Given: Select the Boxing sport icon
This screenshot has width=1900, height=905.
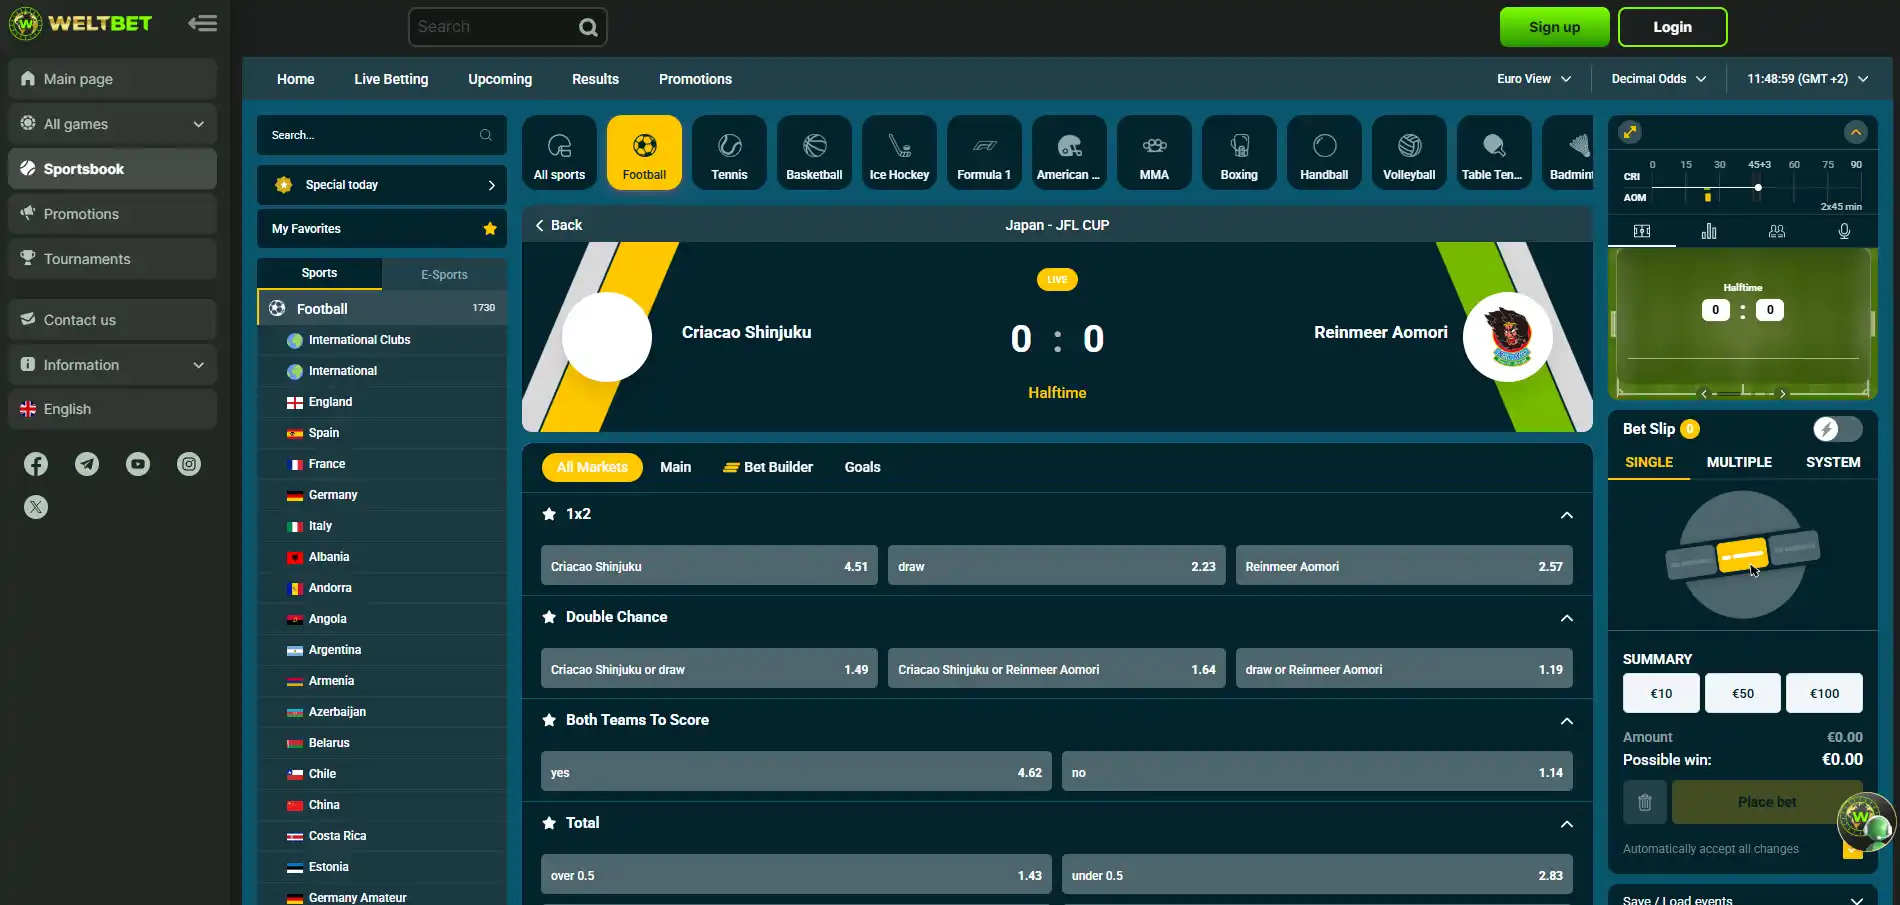Looking at the screenshot, I should coord(1239,153).
